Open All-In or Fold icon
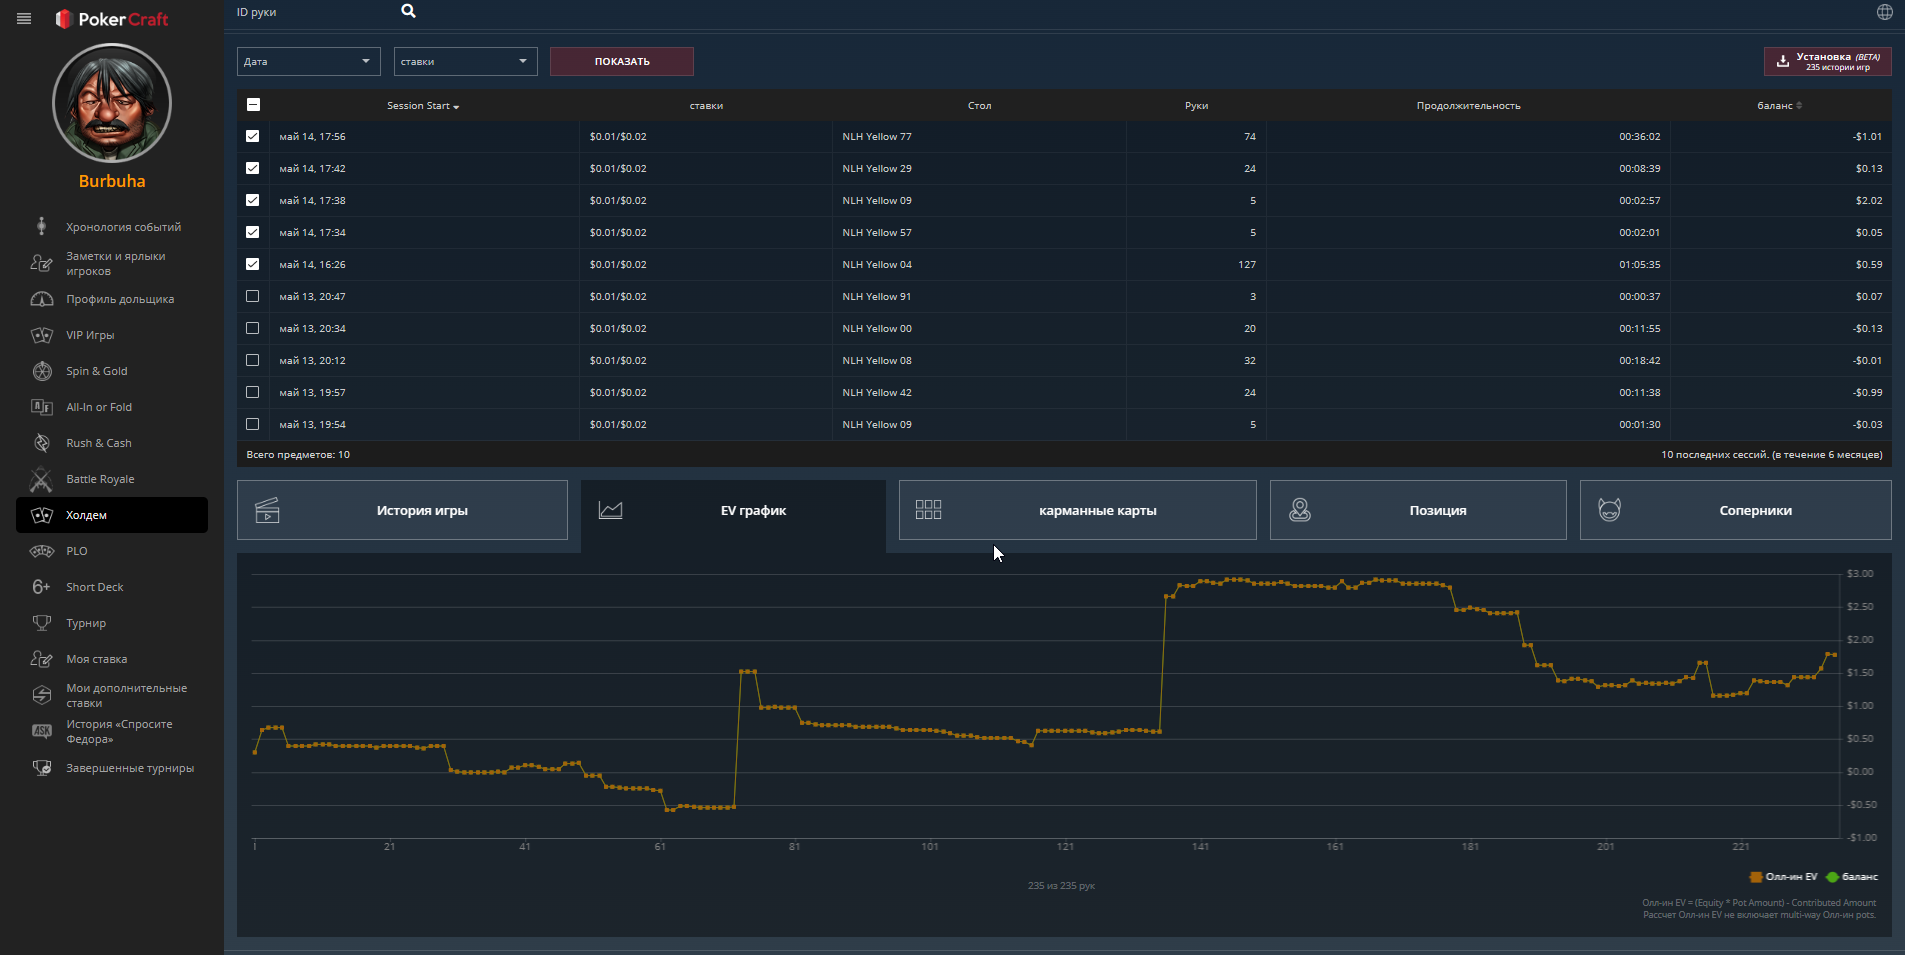 point(41,407)
